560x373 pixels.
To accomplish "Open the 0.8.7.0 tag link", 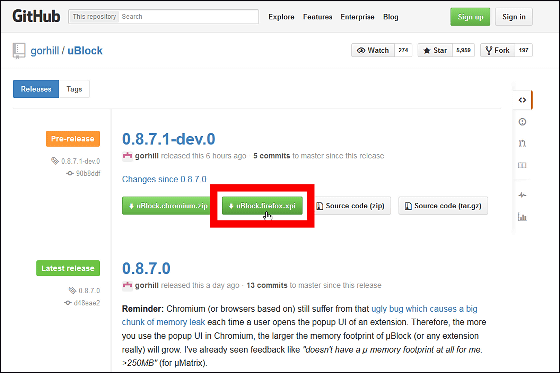I will pyautogui.click(x=89, y=290).
